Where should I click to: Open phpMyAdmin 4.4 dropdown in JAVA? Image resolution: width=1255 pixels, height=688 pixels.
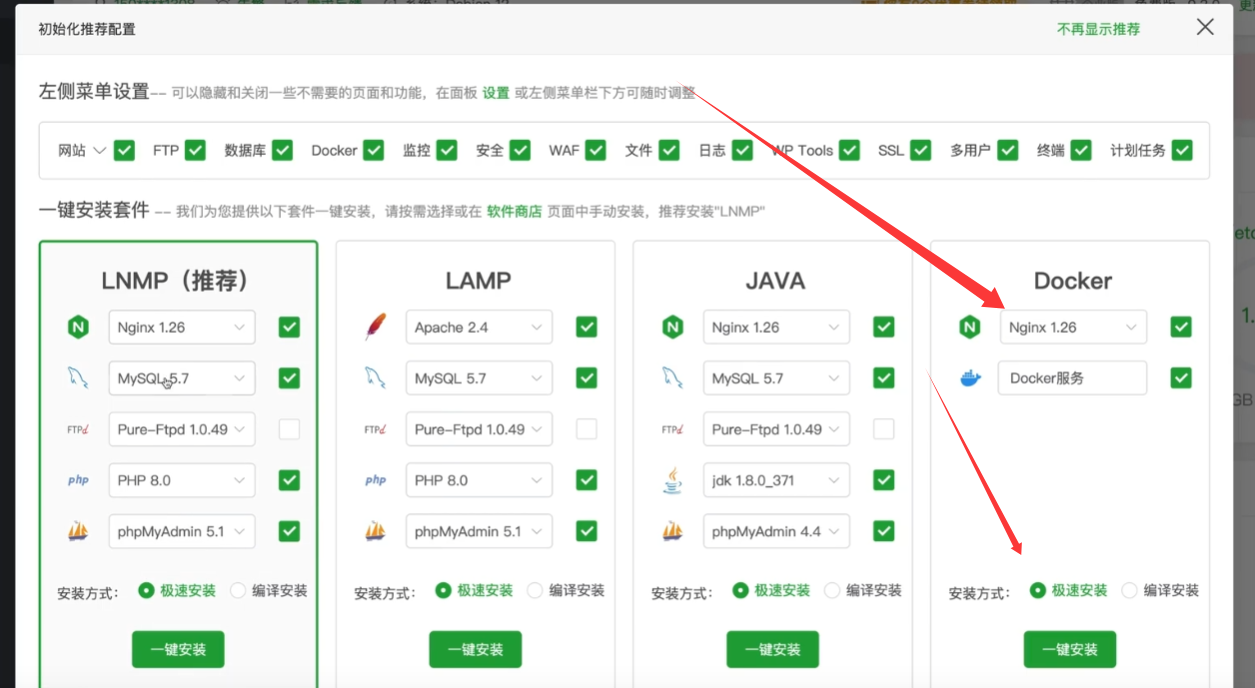coord(776,531)
